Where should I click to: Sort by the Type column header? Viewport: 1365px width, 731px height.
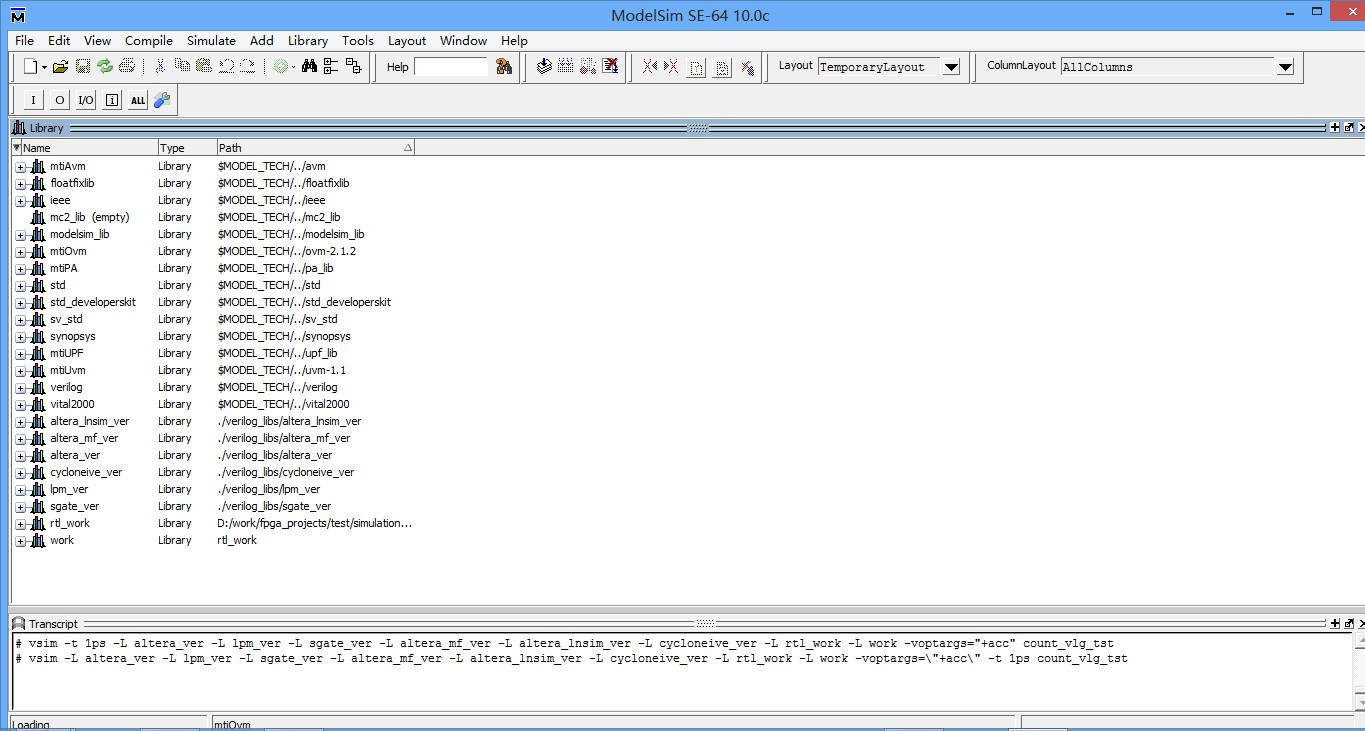tap(187, 147)
